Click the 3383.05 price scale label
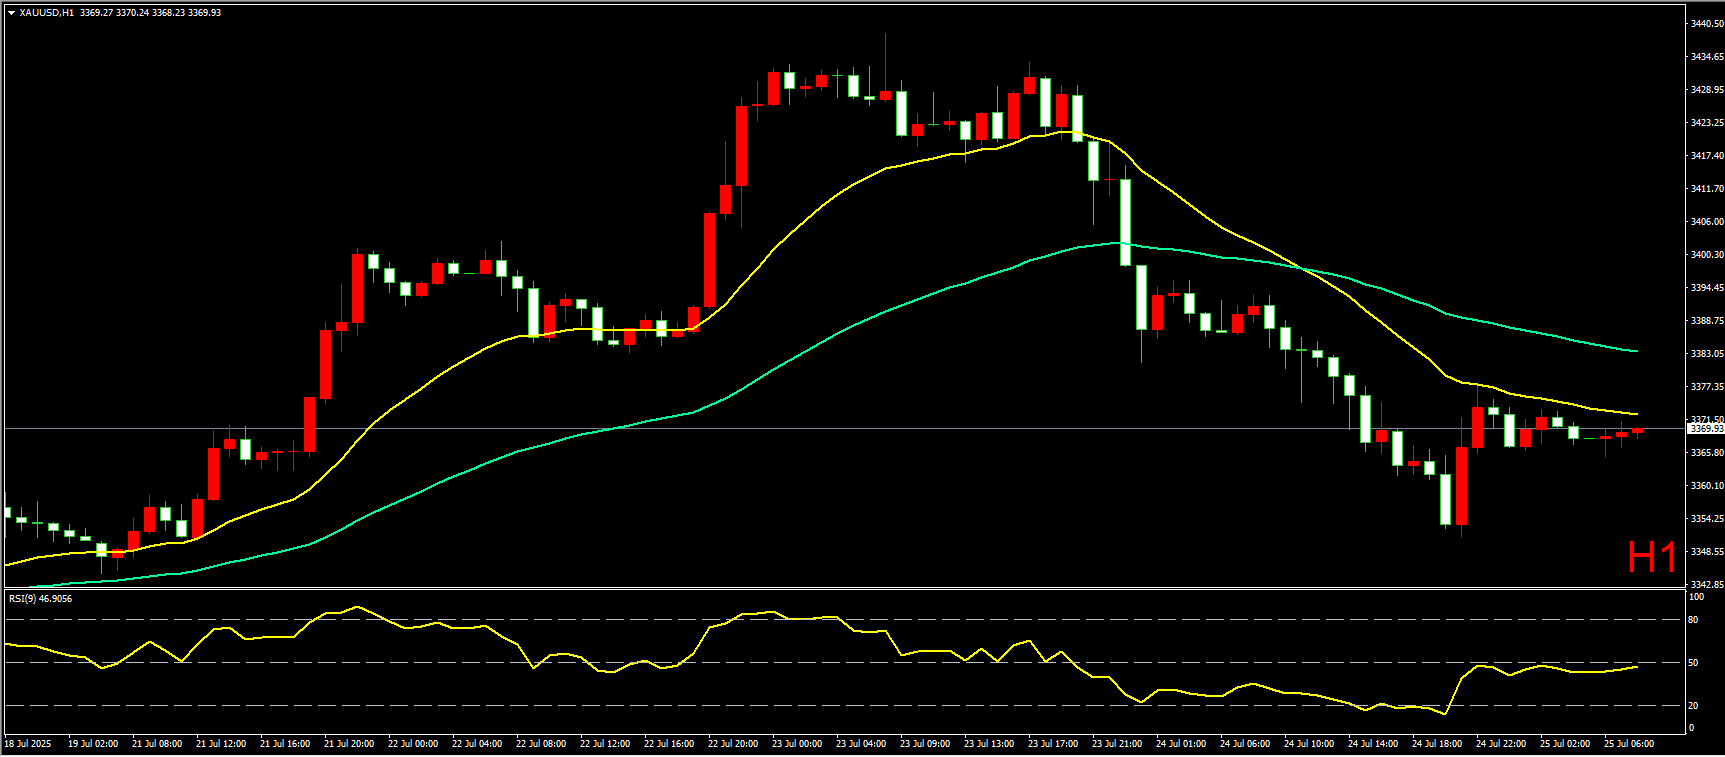This screenshot has width=1725, height=757. [x=1706, y=354]
